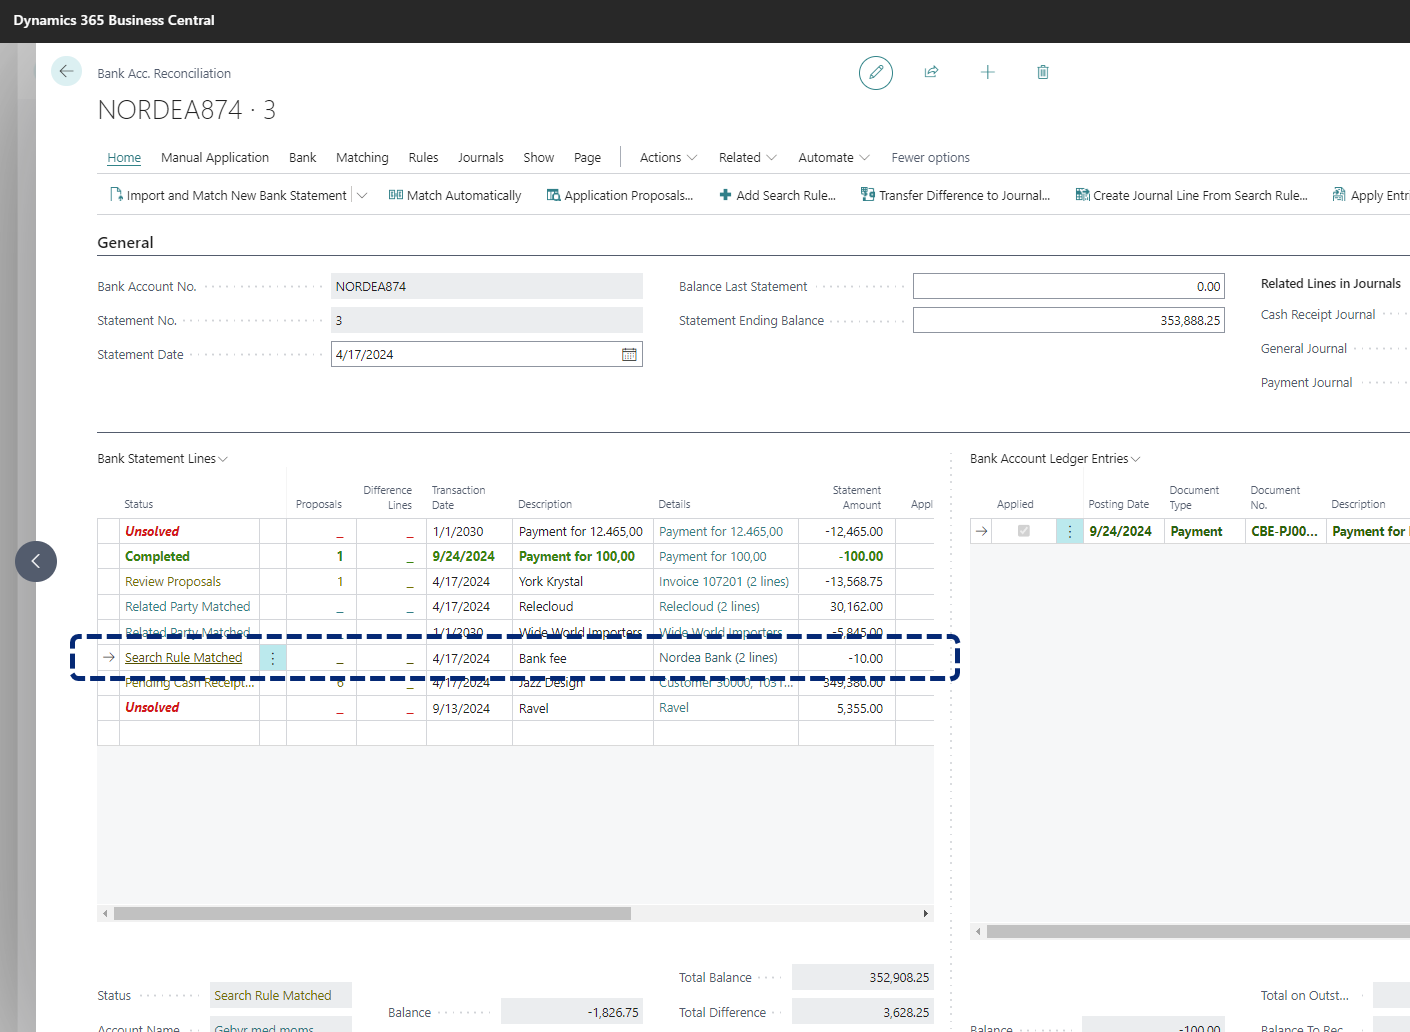Screen dimensions: 1410x1032
Task: Expand Import and Match dropdown arrow
Action: (362, 195)
